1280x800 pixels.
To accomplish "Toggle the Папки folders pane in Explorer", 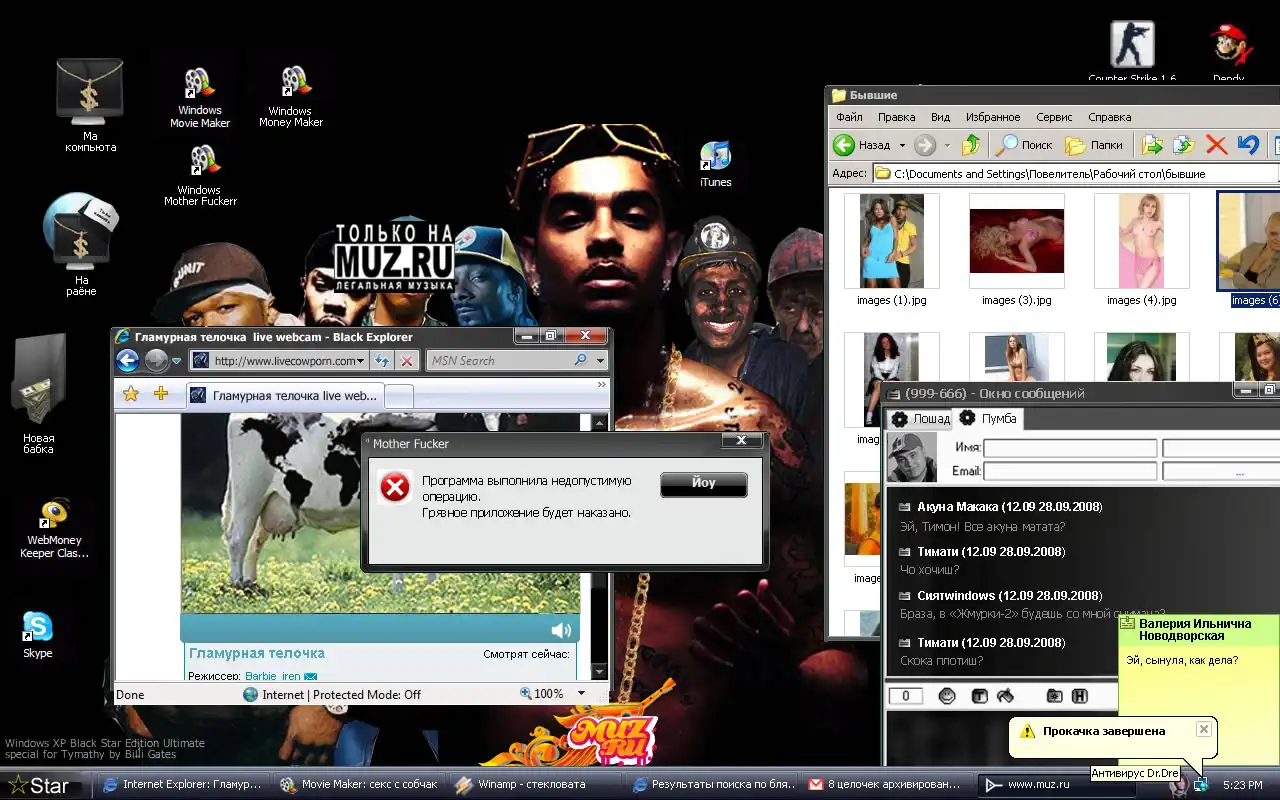I will tap(1094, 145).
